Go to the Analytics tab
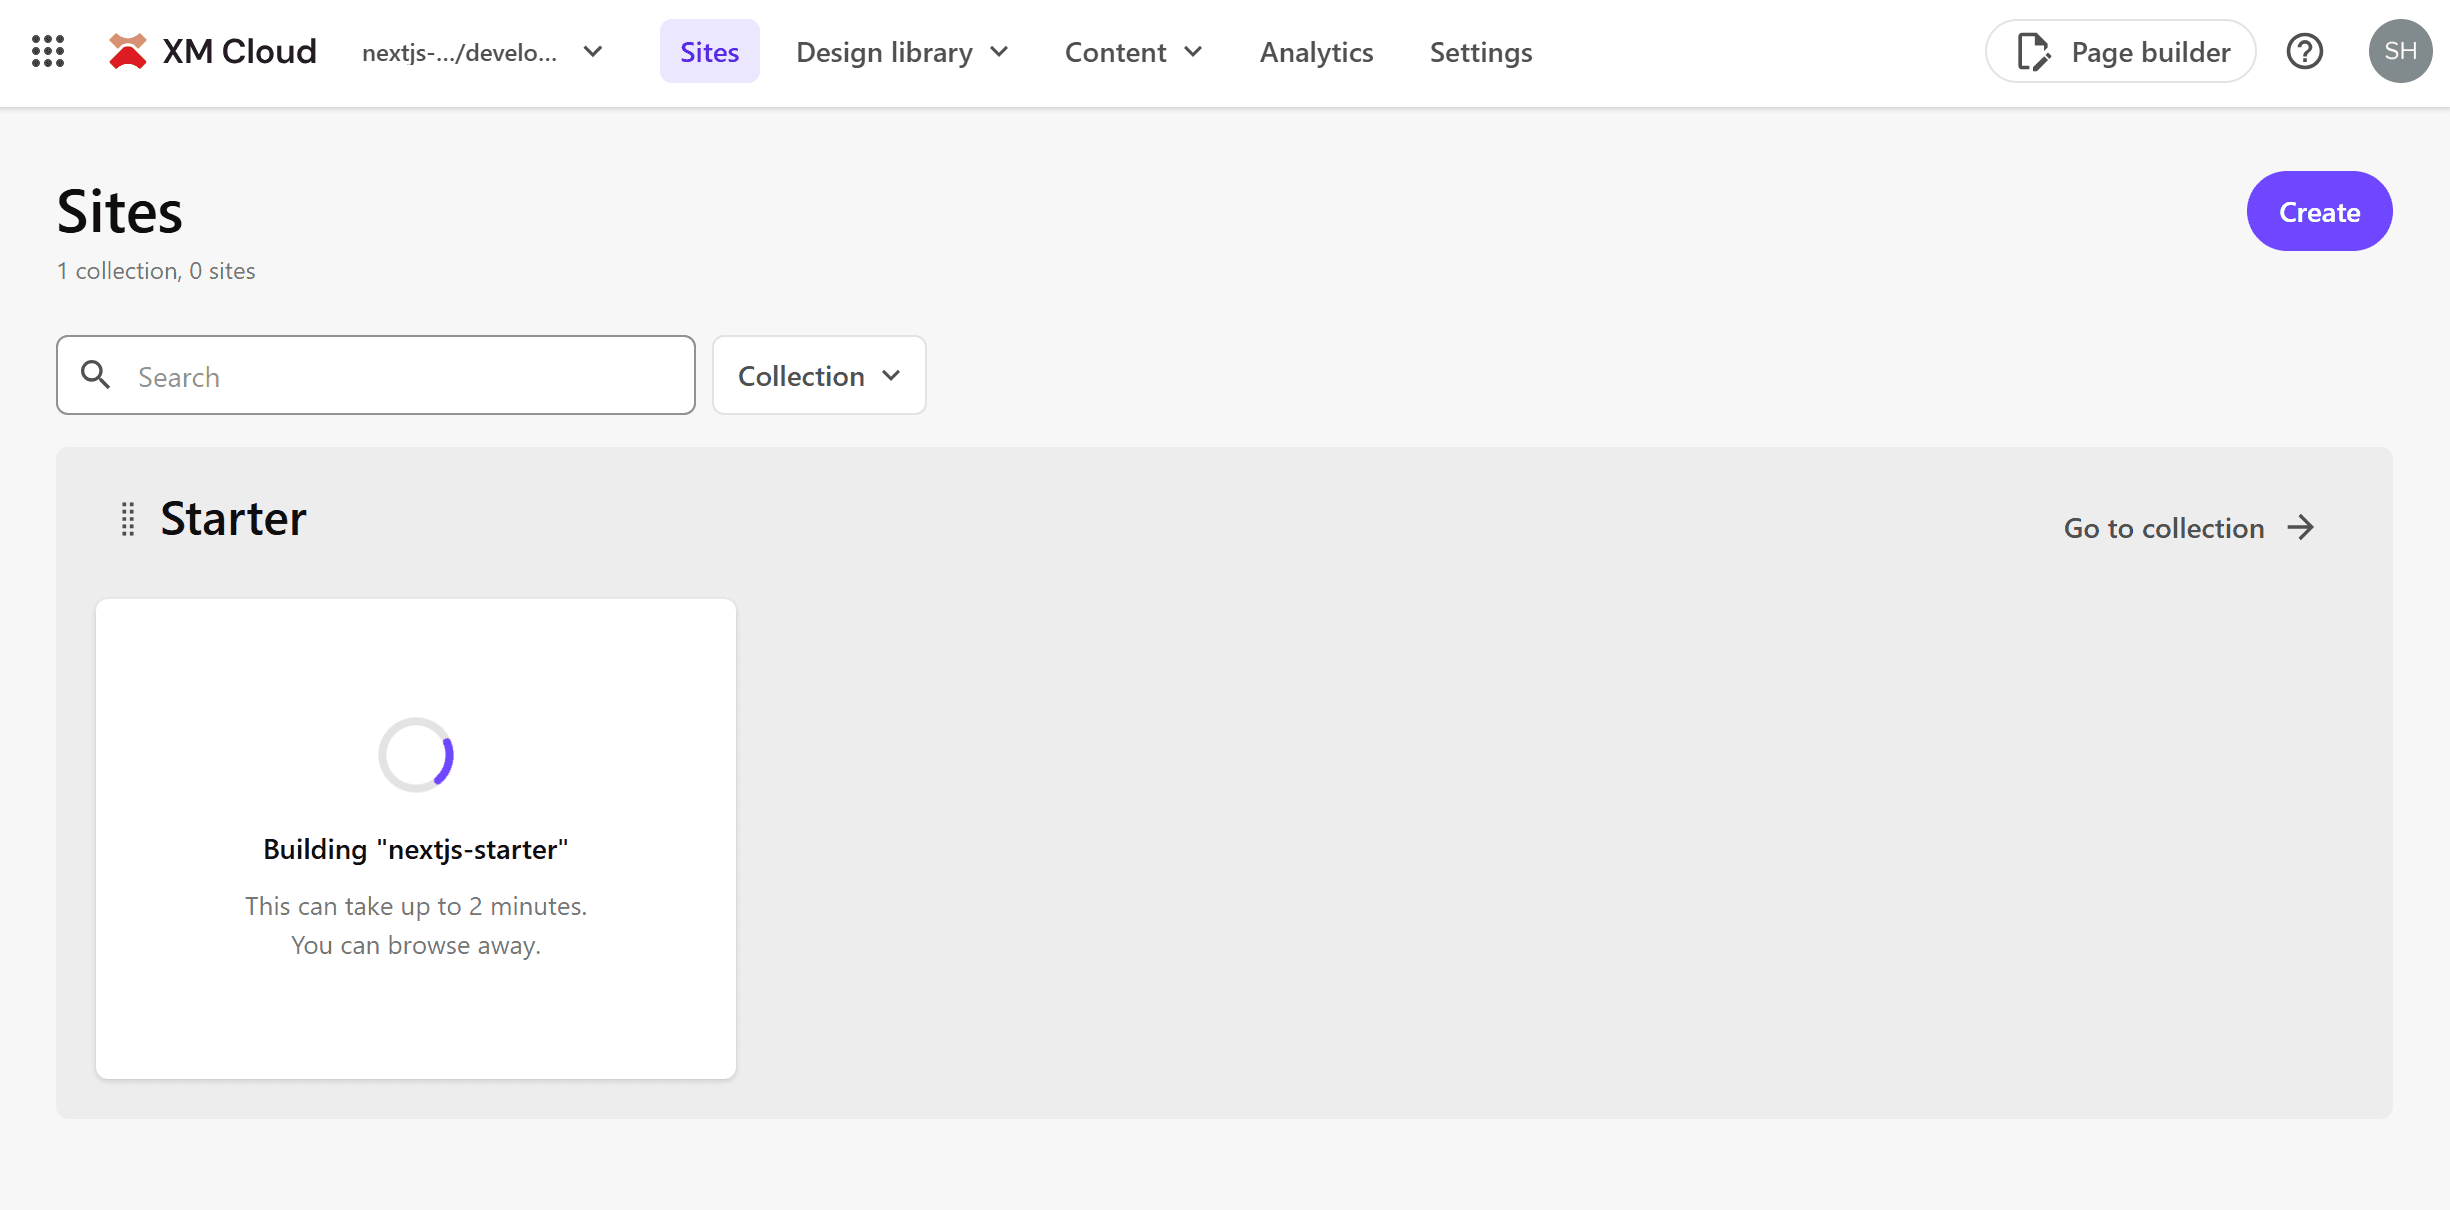Image resolution: width=2450 pixels, height=1210 pixels. (x=1316, y=52)
